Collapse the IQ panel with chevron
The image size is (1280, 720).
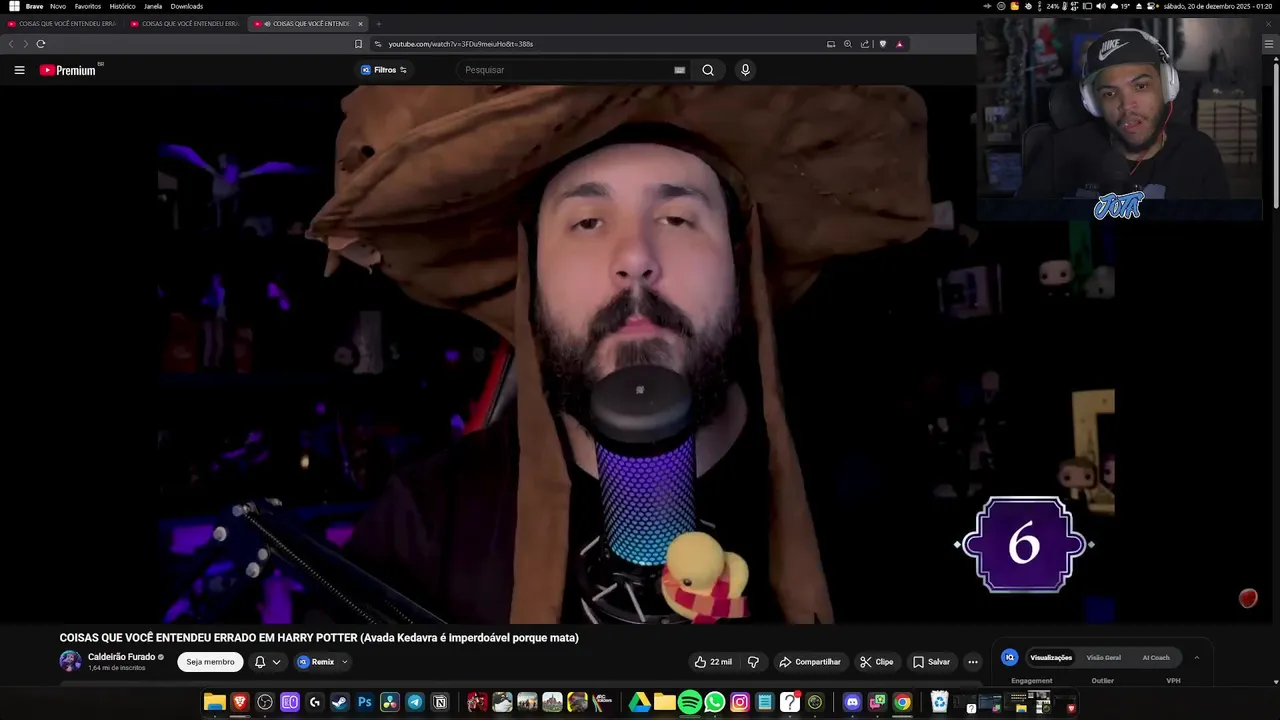tap(1197, 658)
